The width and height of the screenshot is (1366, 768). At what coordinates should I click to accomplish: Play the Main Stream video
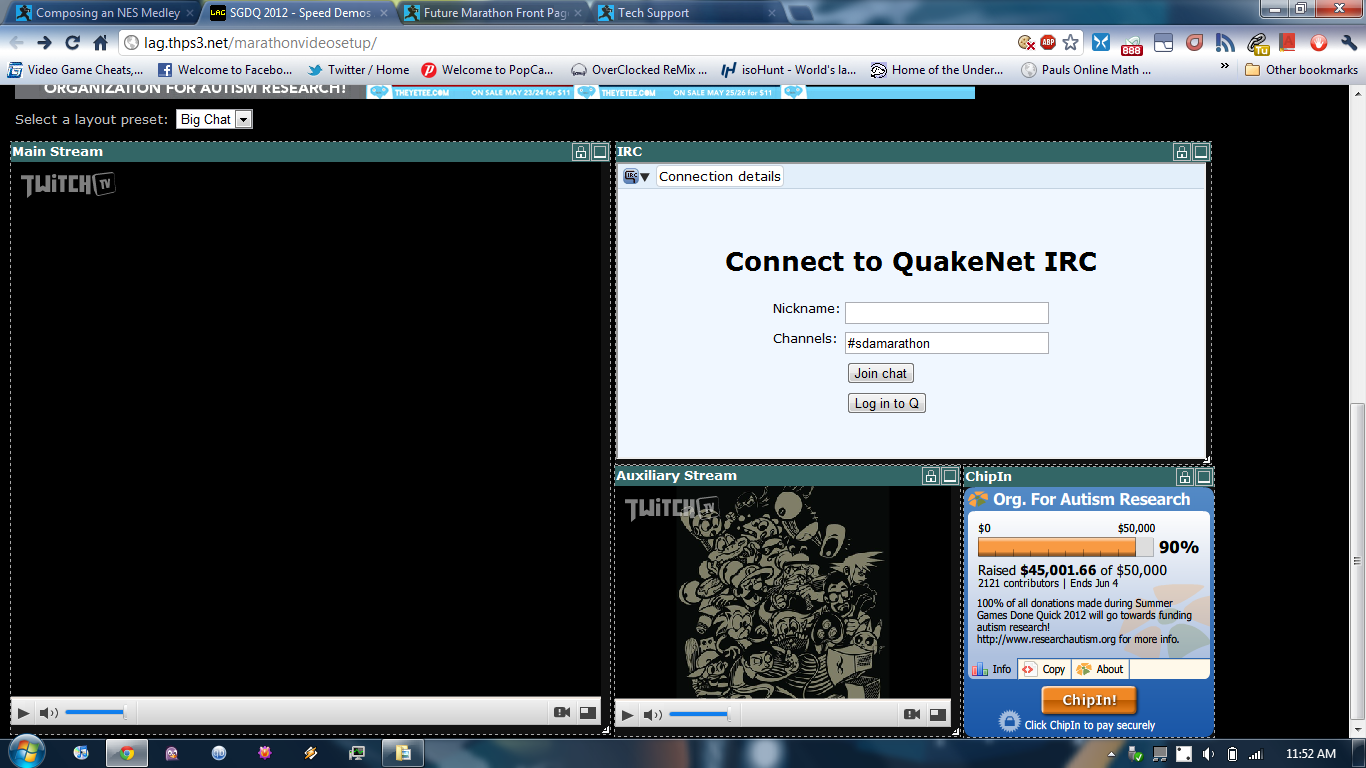pyautogui.click(x=23, y=713)
